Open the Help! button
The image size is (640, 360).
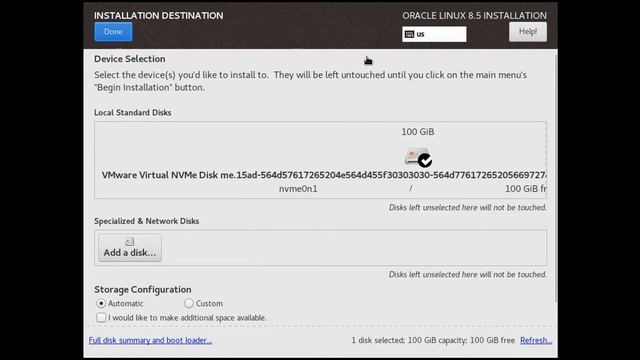pyautogui.click(x=528, y=32)
